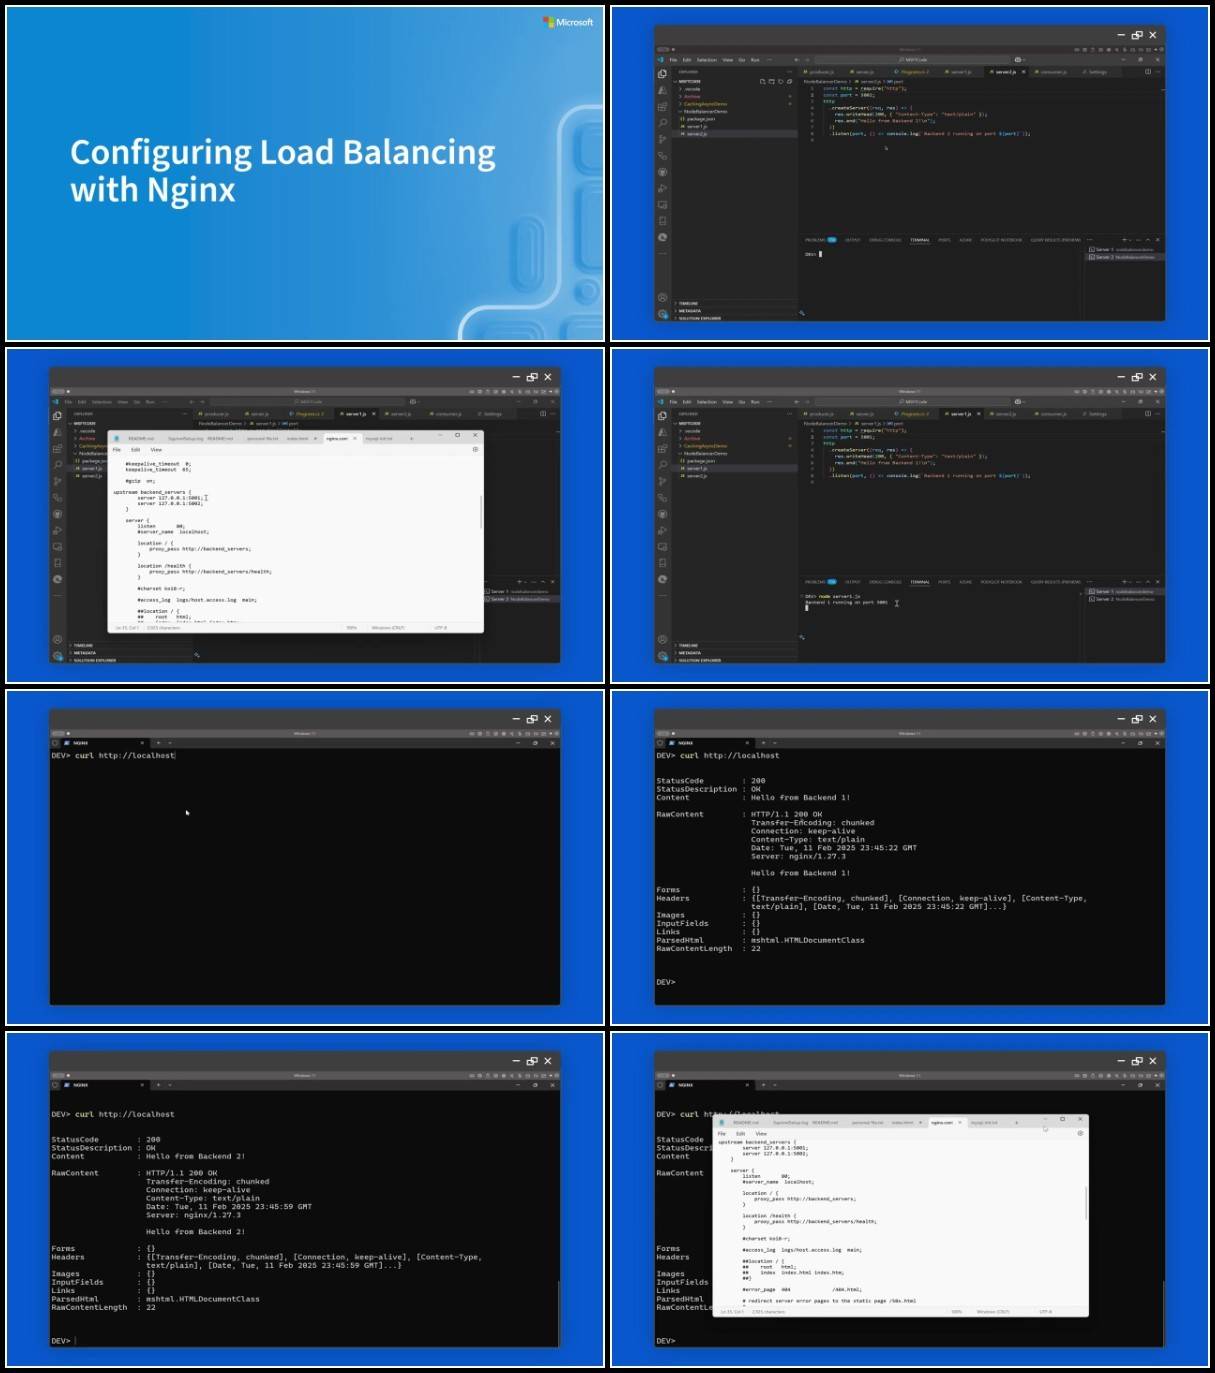Click new tab plus button in curl-command-only frame
Screen dimensions: 1215x1373
tap(158, 743)
